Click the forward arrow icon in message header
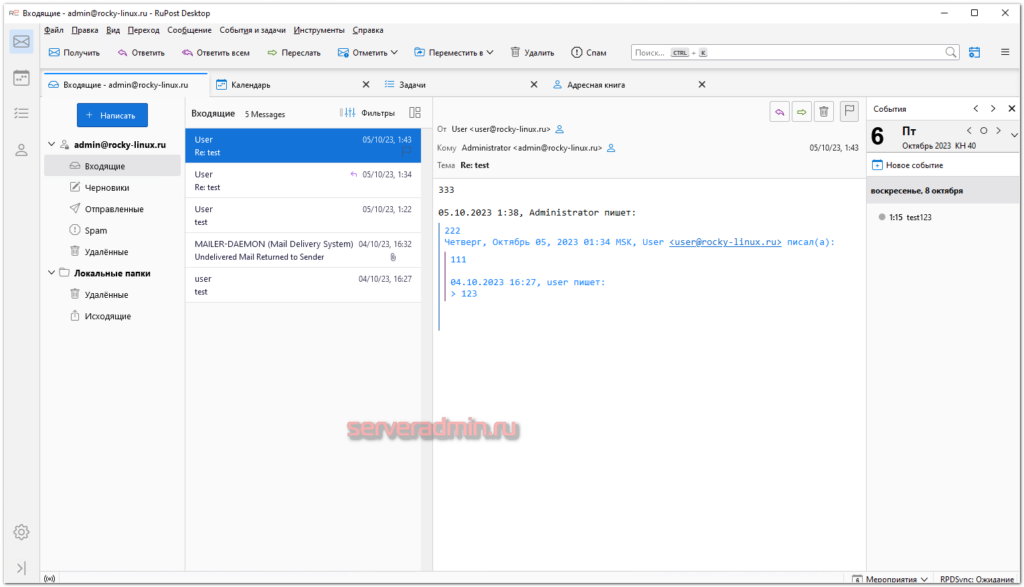Screen dimensions: 1024x587 pos(801,112)
